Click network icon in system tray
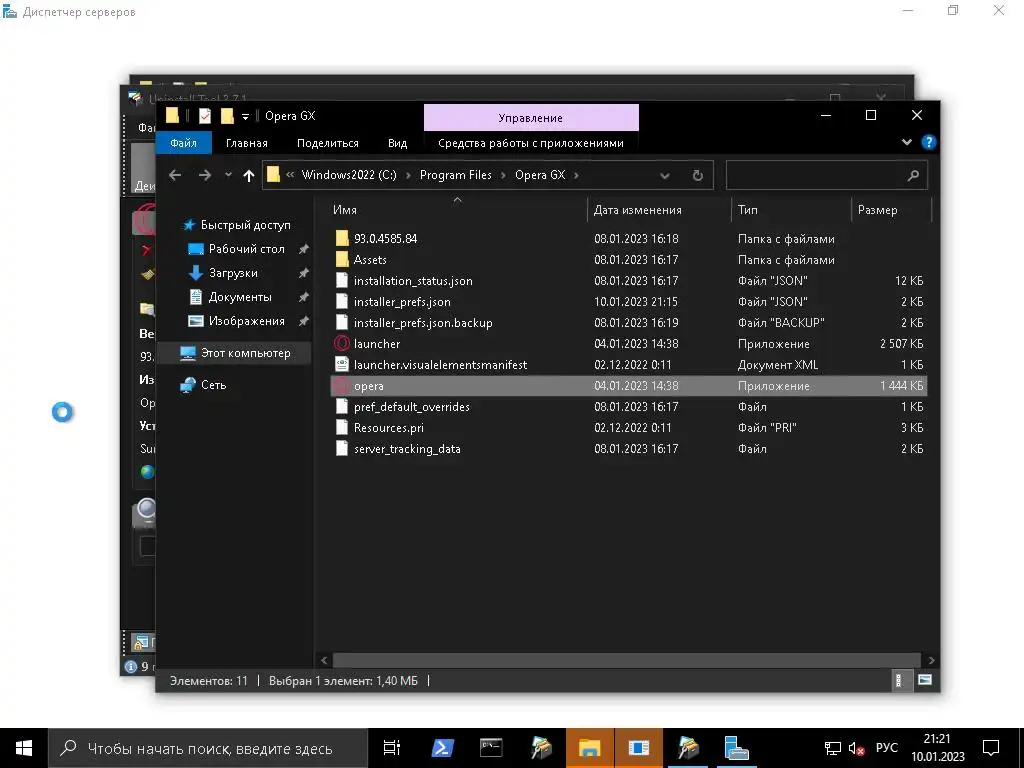Viewport: 1024px width, 768px height. (832, 748)
